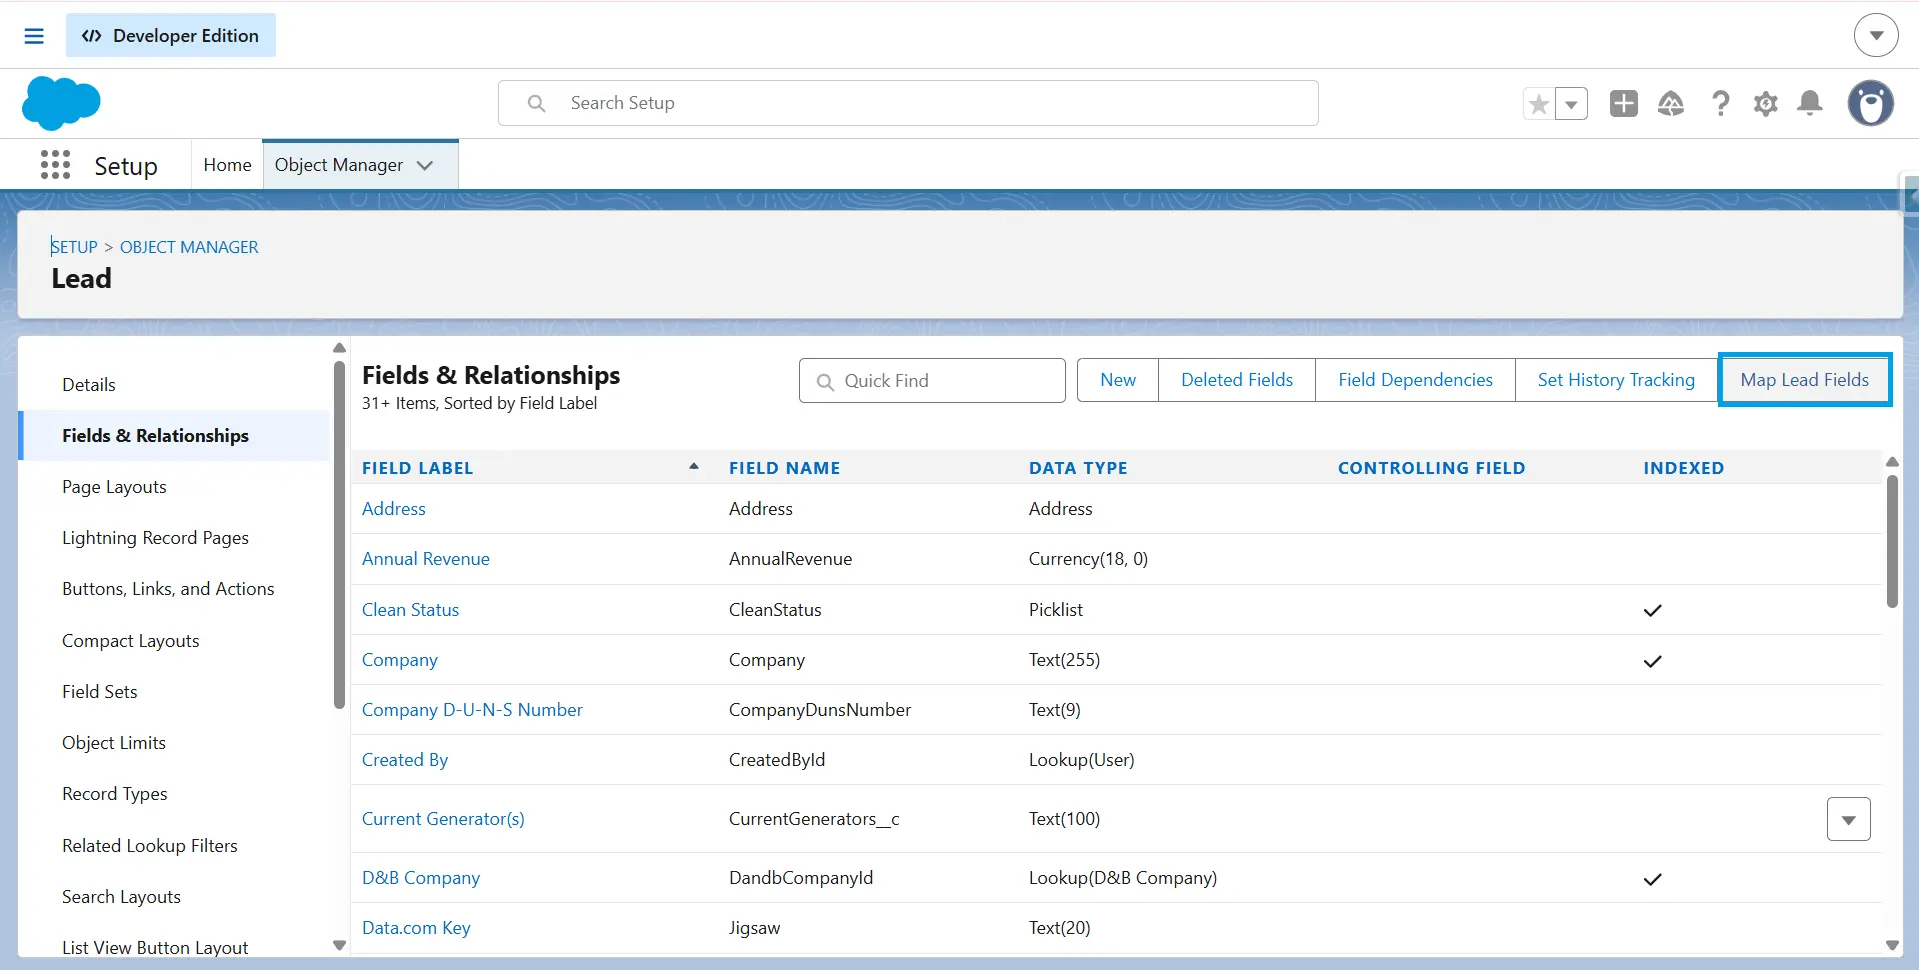Click the table scroll down arrow

tap(1892, 945)
